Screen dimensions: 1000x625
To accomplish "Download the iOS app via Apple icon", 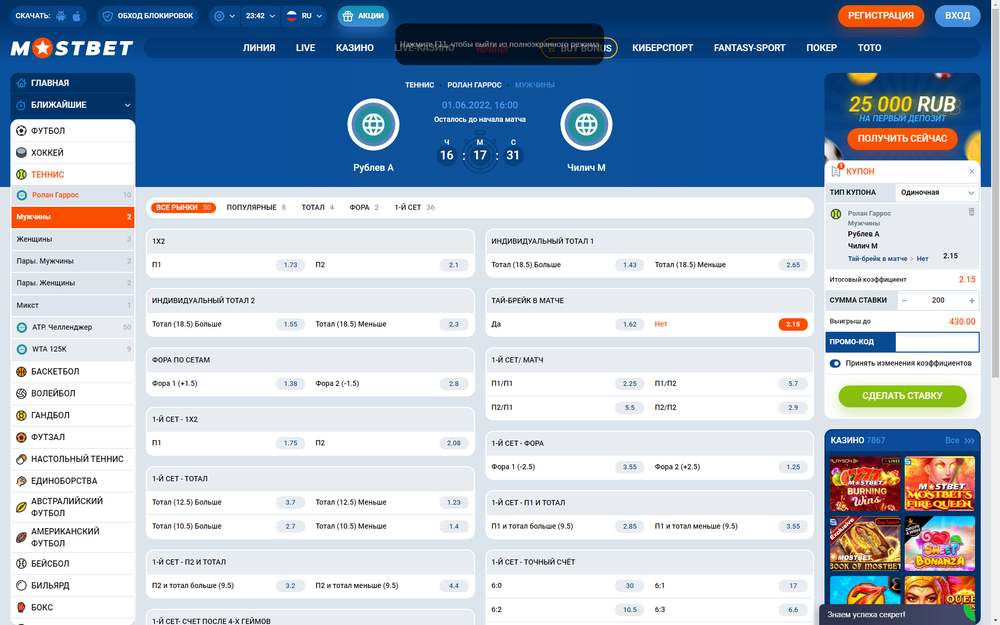I will [x=77, y=16].
